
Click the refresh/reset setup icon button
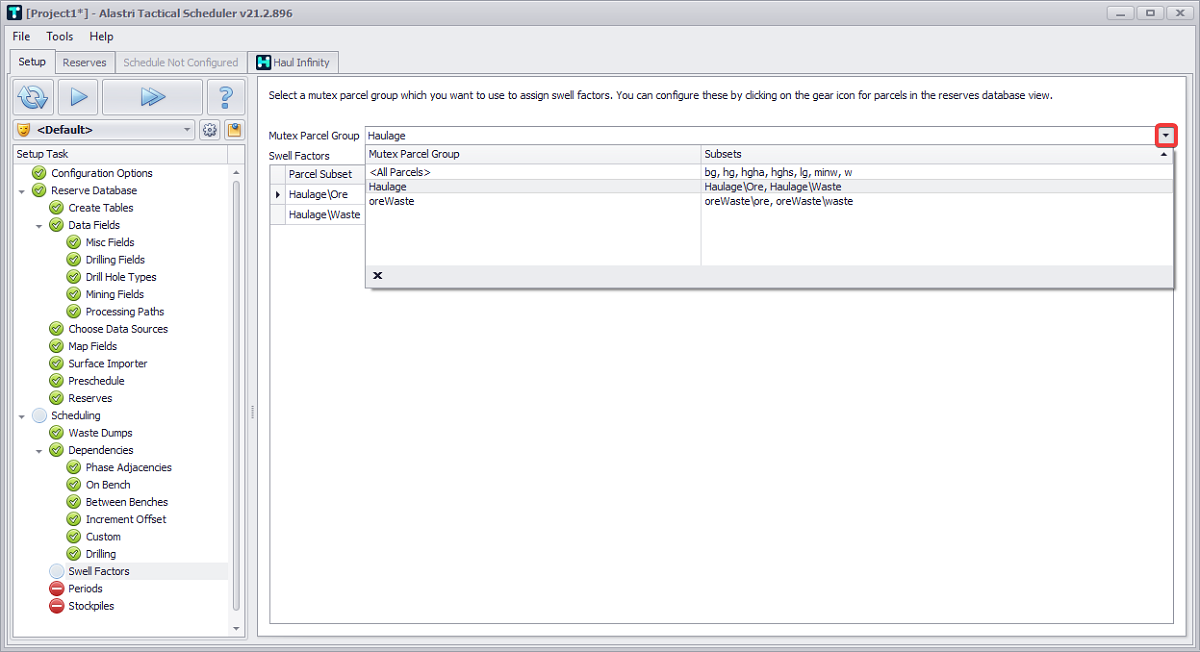[32, 97]
